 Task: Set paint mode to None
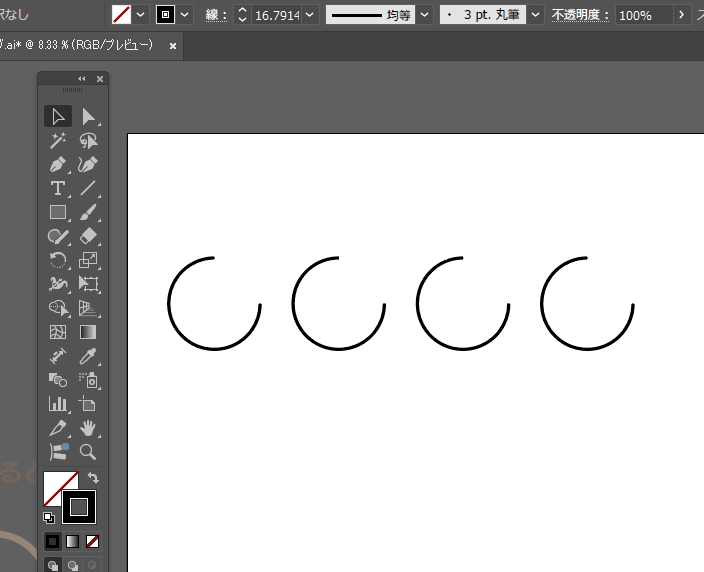pyautogui.click(x=92, y=541)
